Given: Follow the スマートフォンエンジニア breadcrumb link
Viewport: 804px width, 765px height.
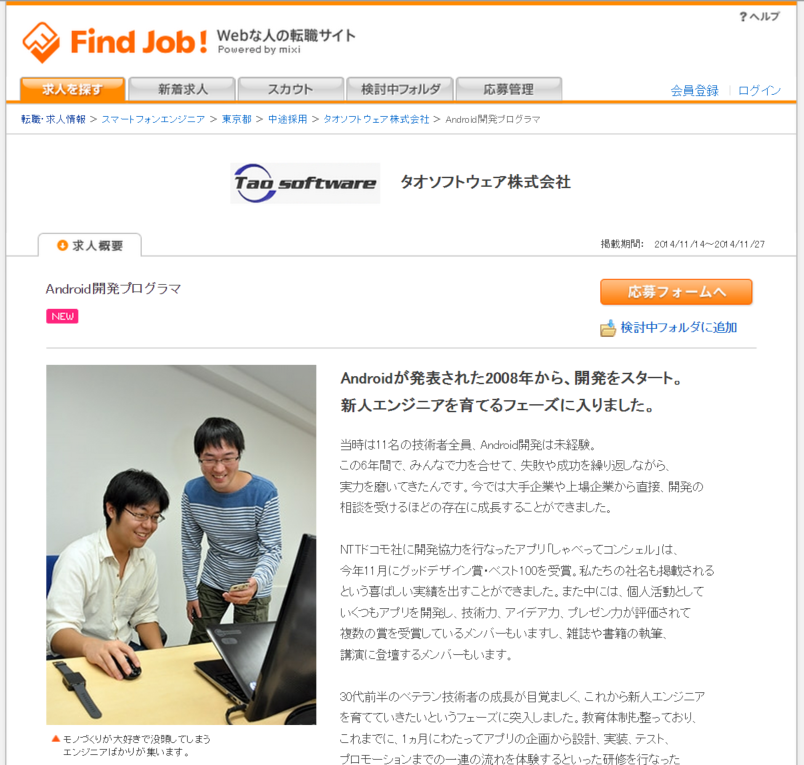Looking at the screenshot, I should pos(153,119).
